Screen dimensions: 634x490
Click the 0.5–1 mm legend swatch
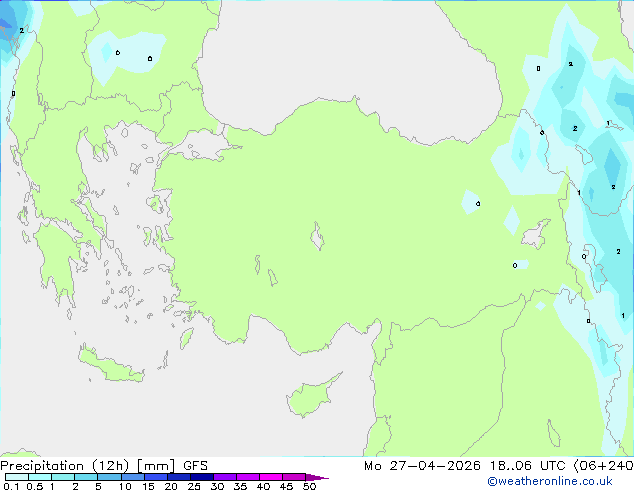(x=40, y=477)
